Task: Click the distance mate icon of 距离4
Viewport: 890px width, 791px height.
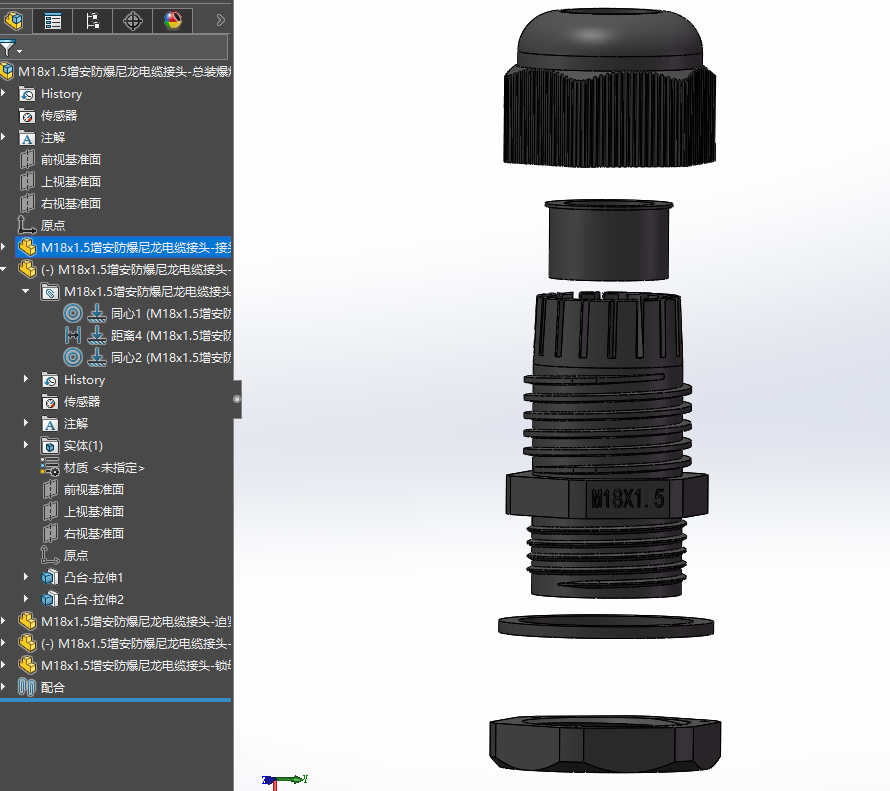Action: (x=73, y=335)
